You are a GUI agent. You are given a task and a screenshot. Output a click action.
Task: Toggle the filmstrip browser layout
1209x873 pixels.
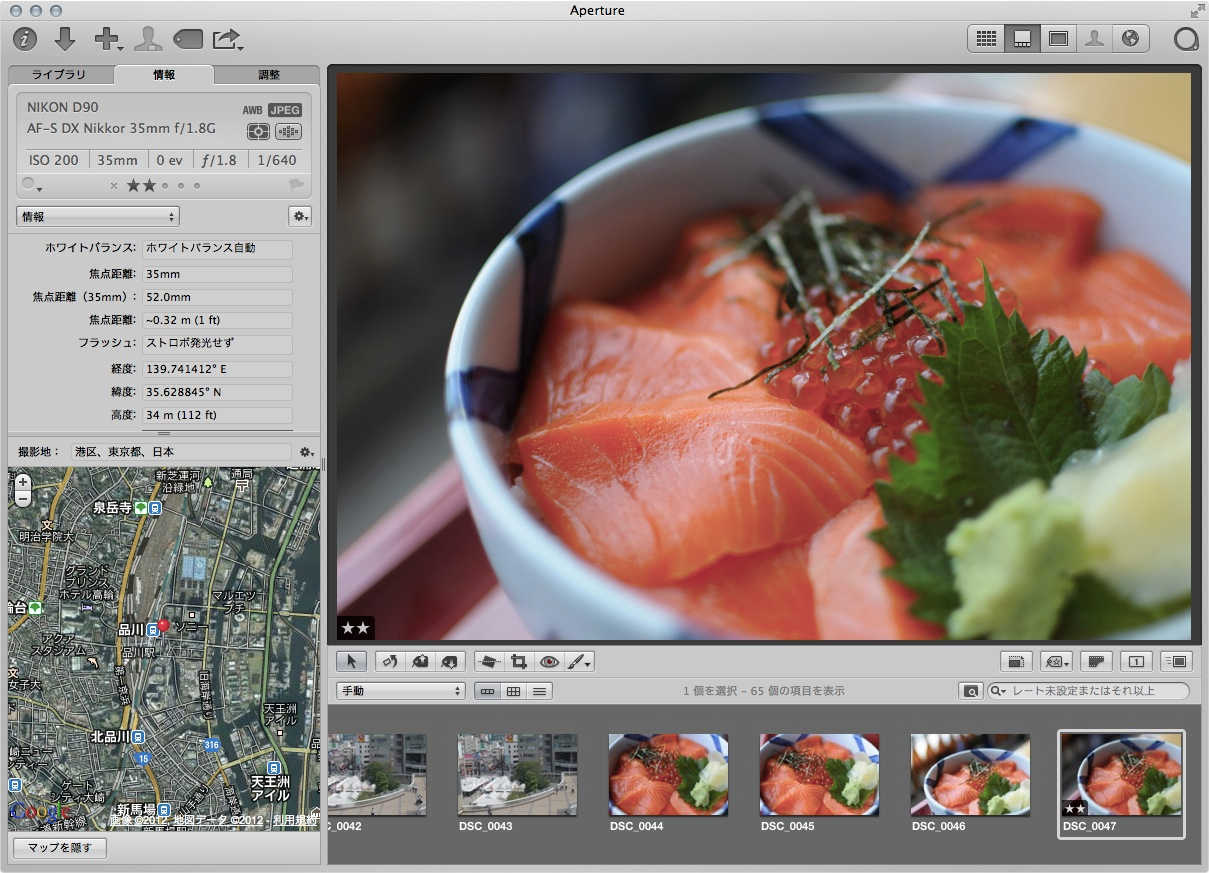click(x=487, y=690)
